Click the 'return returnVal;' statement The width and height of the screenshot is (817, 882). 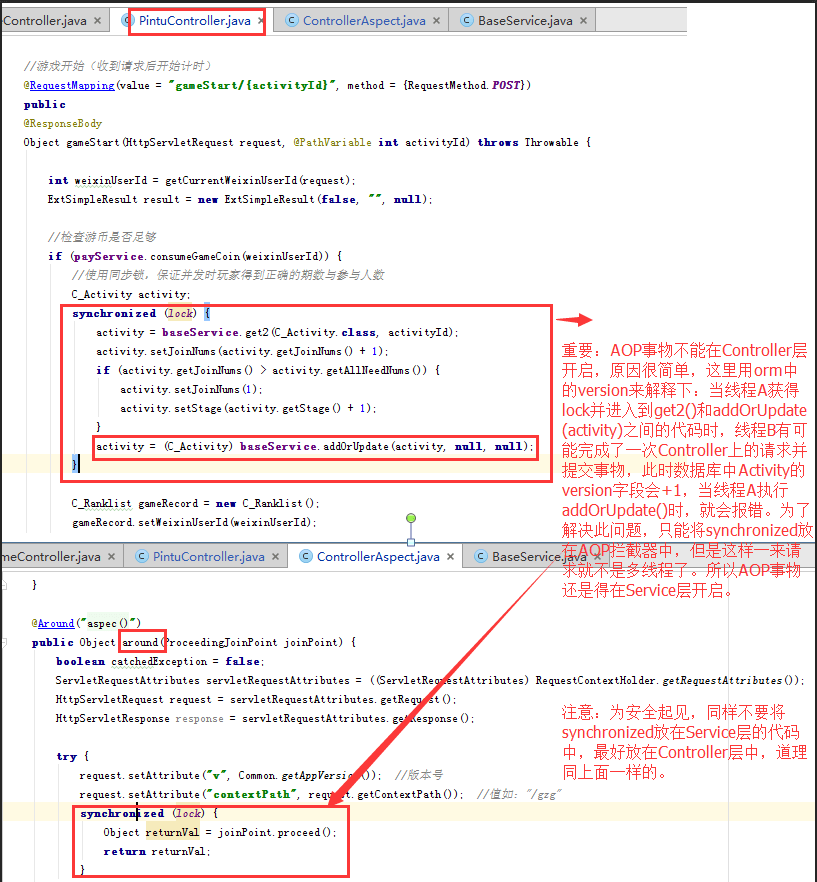pyautogui.click(x=156, y=852)
